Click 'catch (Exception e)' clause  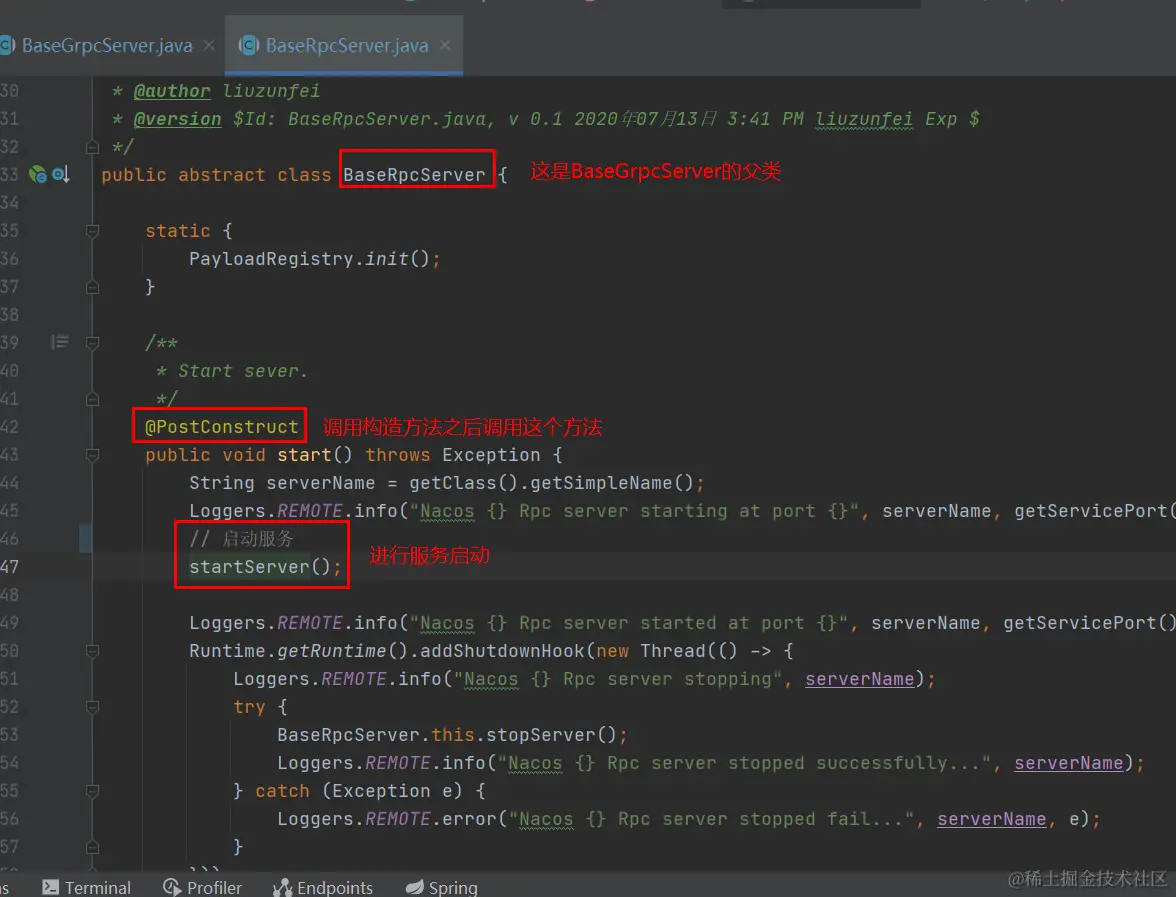[x=359, y=791]
